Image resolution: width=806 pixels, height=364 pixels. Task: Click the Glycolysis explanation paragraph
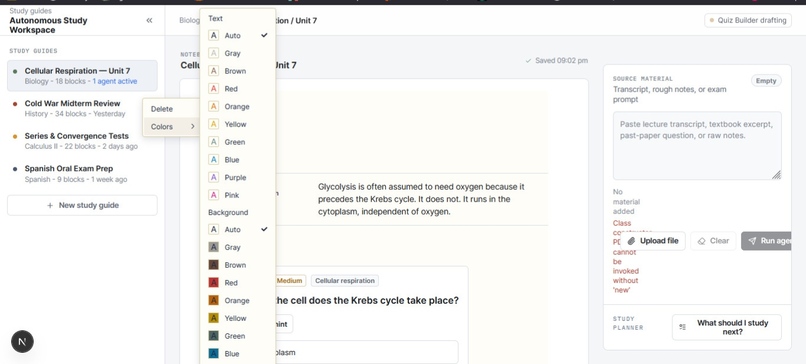coord(421,199)
